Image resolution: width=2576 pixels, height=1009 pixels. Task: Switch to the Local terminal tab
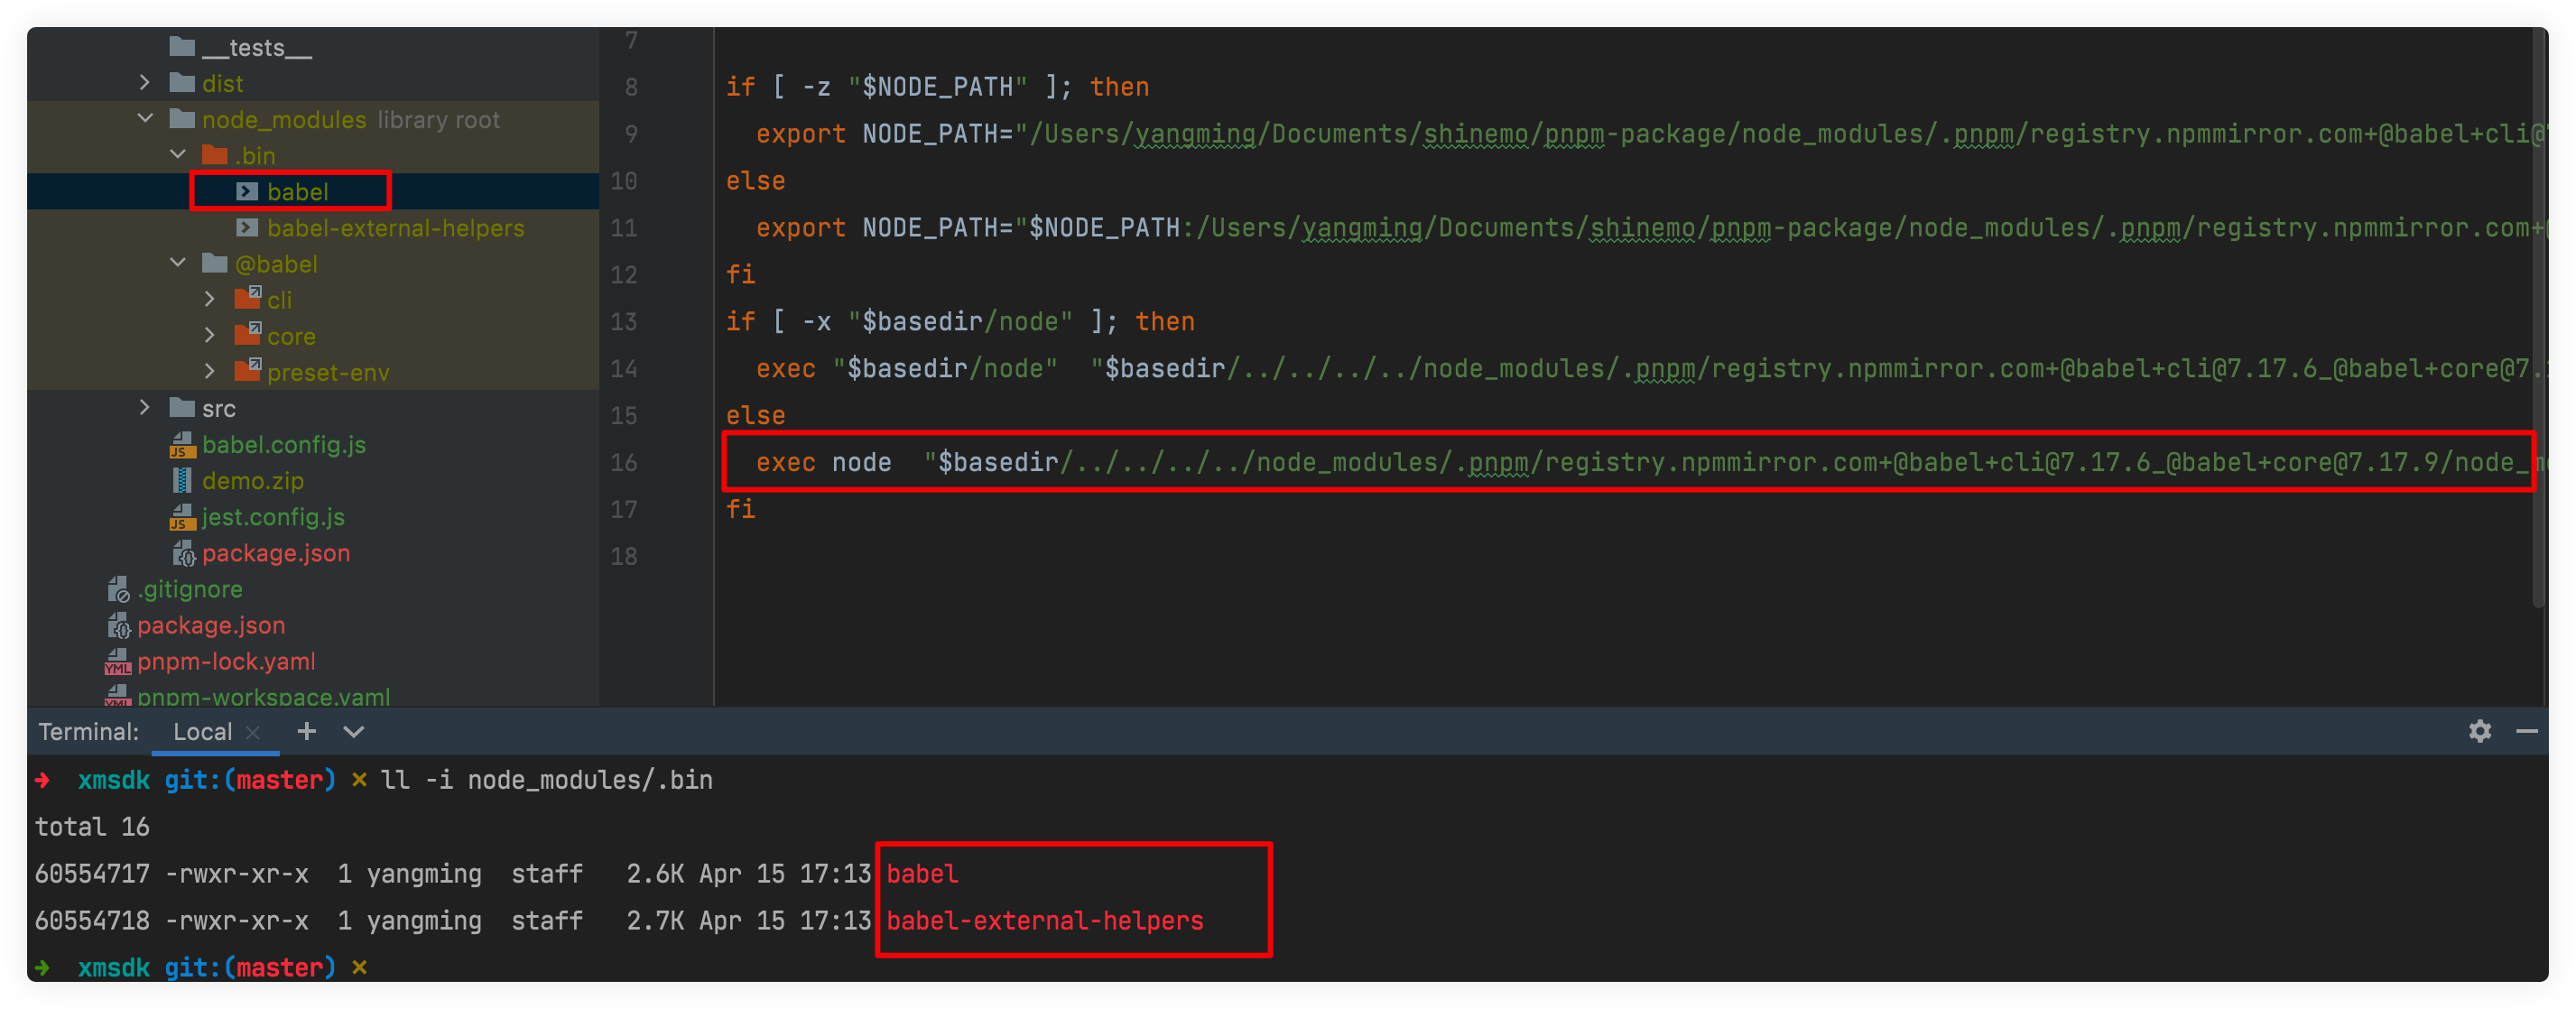coord(202,731)
